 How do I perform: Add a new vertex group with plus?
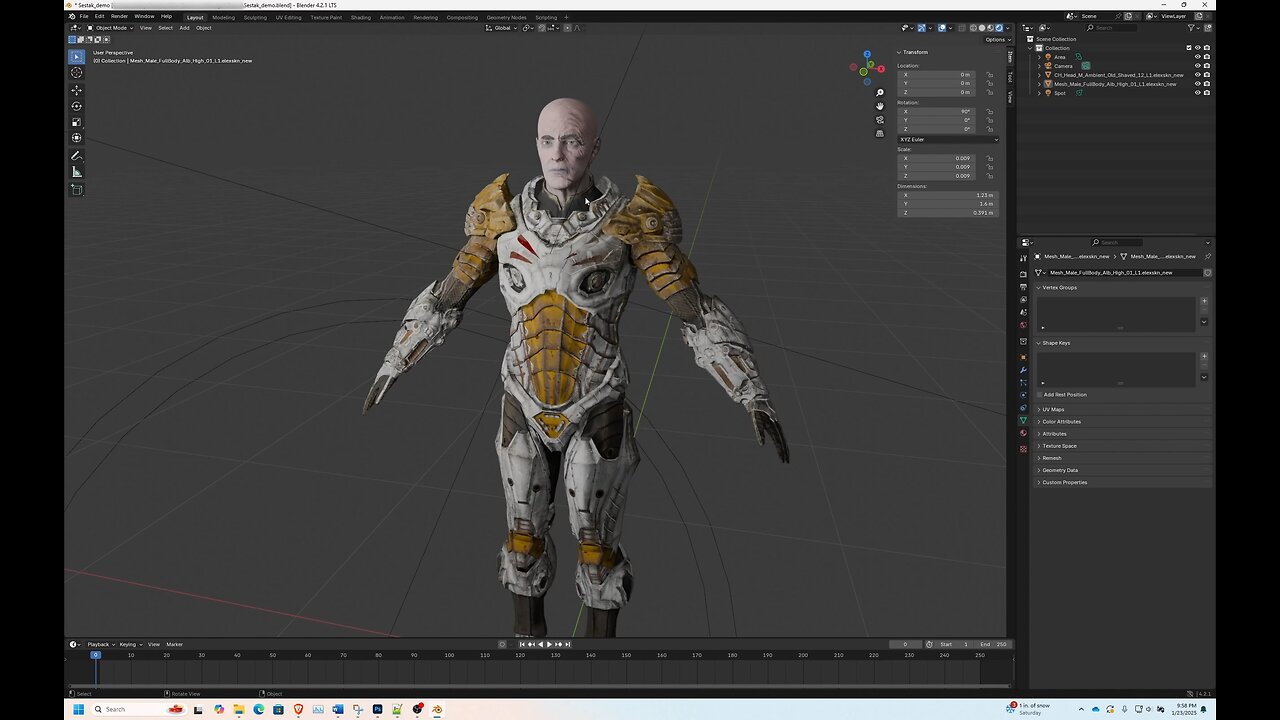(x=1204, y=301)
